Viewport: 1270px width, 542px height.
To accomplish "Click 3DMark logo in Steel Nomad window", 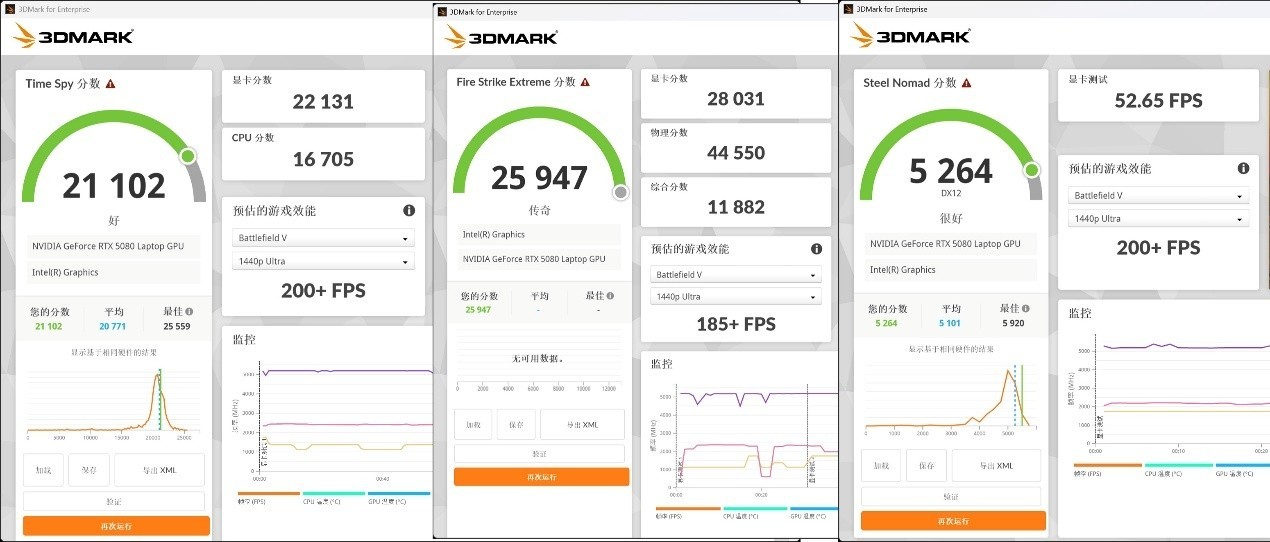I will point(910,34).
